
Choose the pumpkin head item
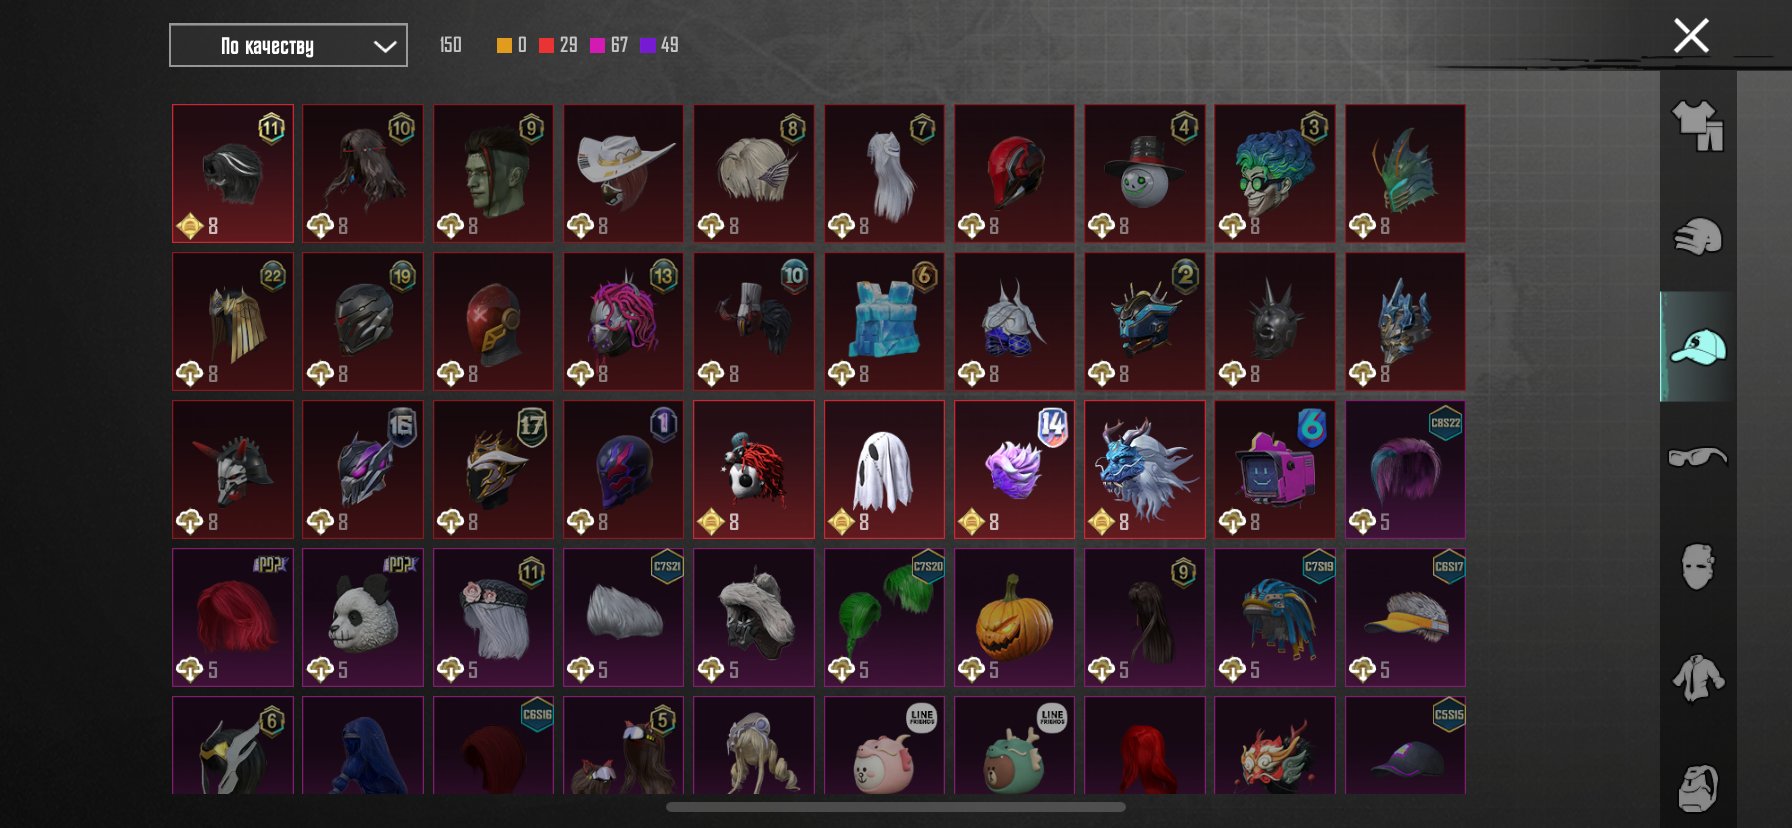point(1014,618)
